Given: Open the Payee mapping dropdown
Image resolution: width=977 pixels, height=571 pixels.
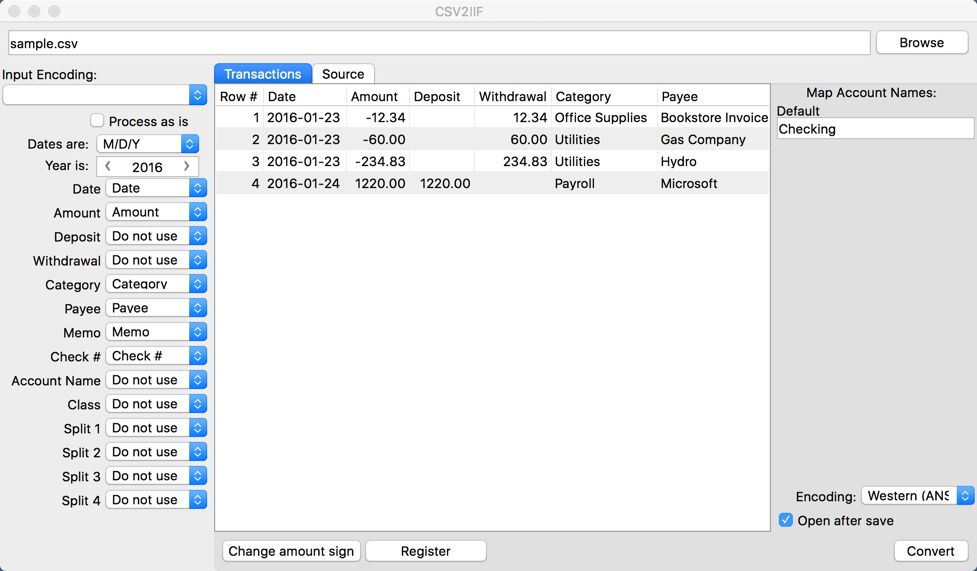Looking at the screenshot, I should point(156,308).
